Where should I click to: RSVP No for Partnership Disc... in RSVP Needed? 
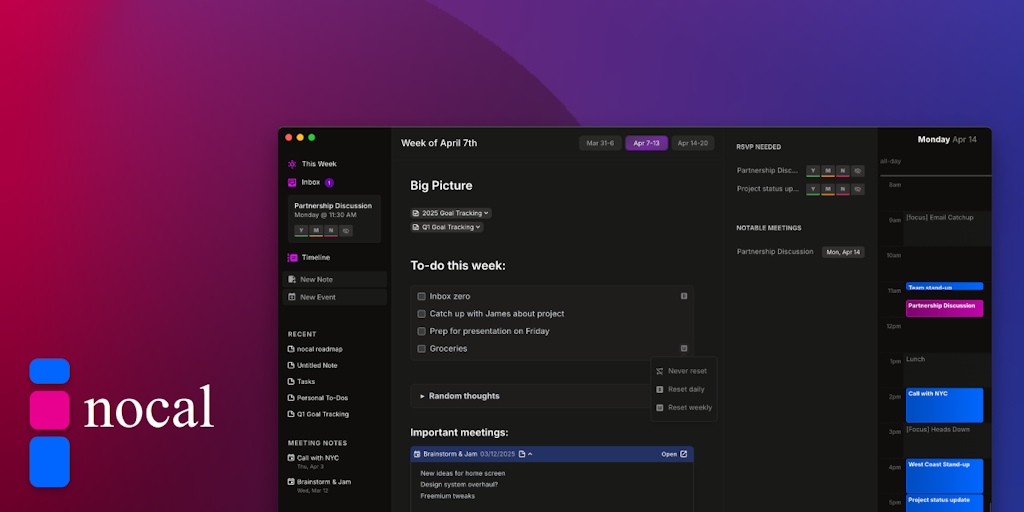point(843,171)
